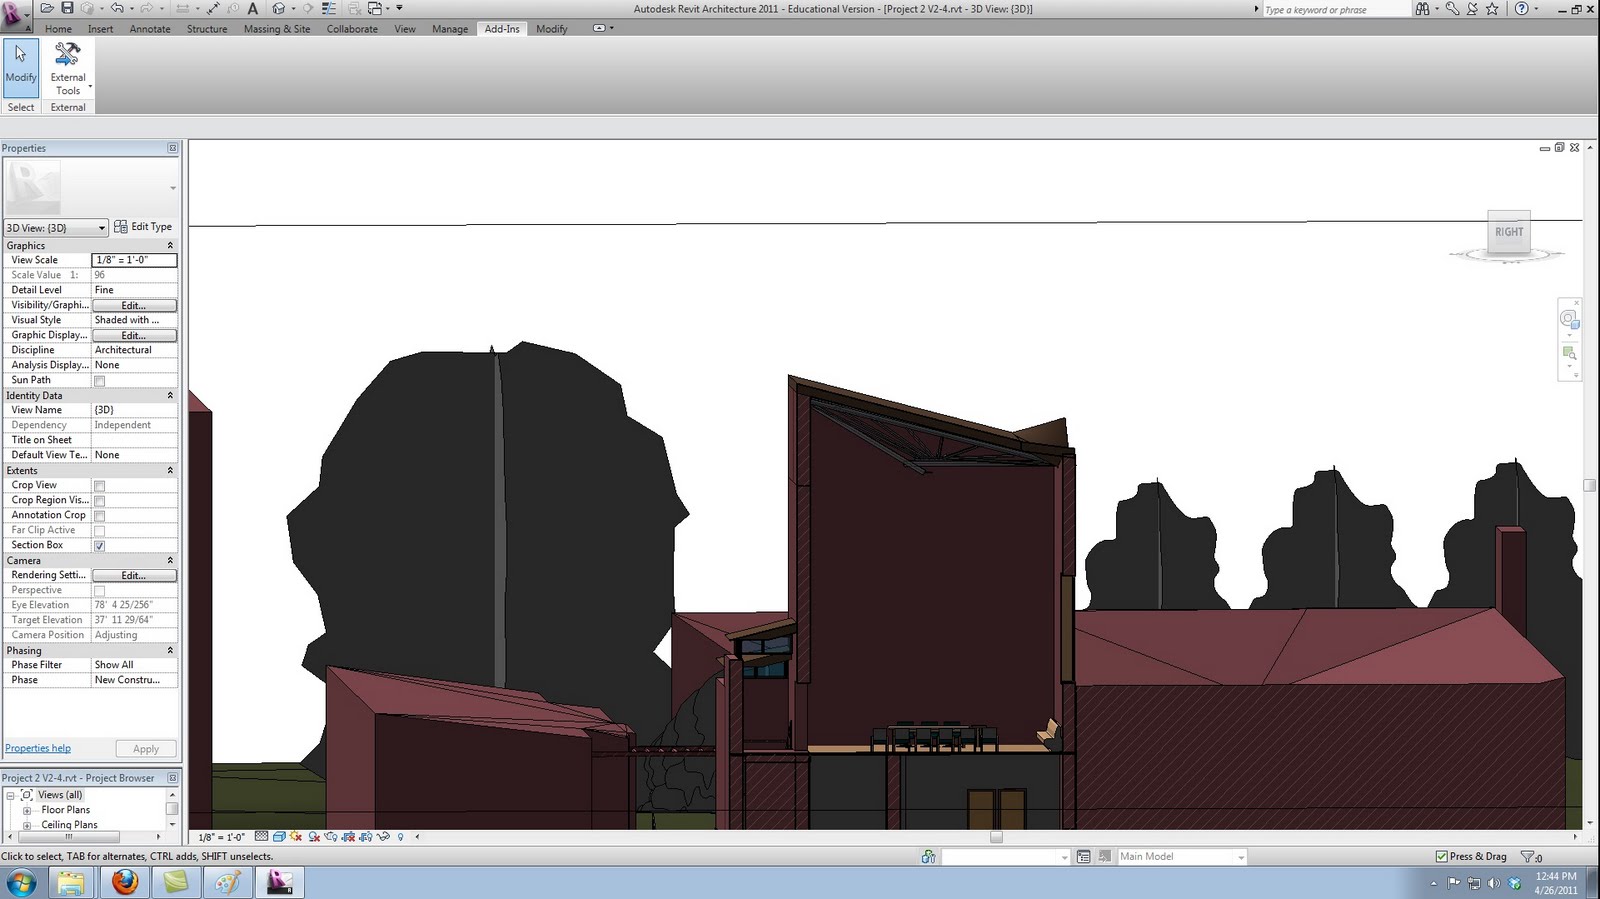Viewport: 1600px width, 899px height.
Task: Click the Redo arrow icon
Action: (x=146, y=8)
